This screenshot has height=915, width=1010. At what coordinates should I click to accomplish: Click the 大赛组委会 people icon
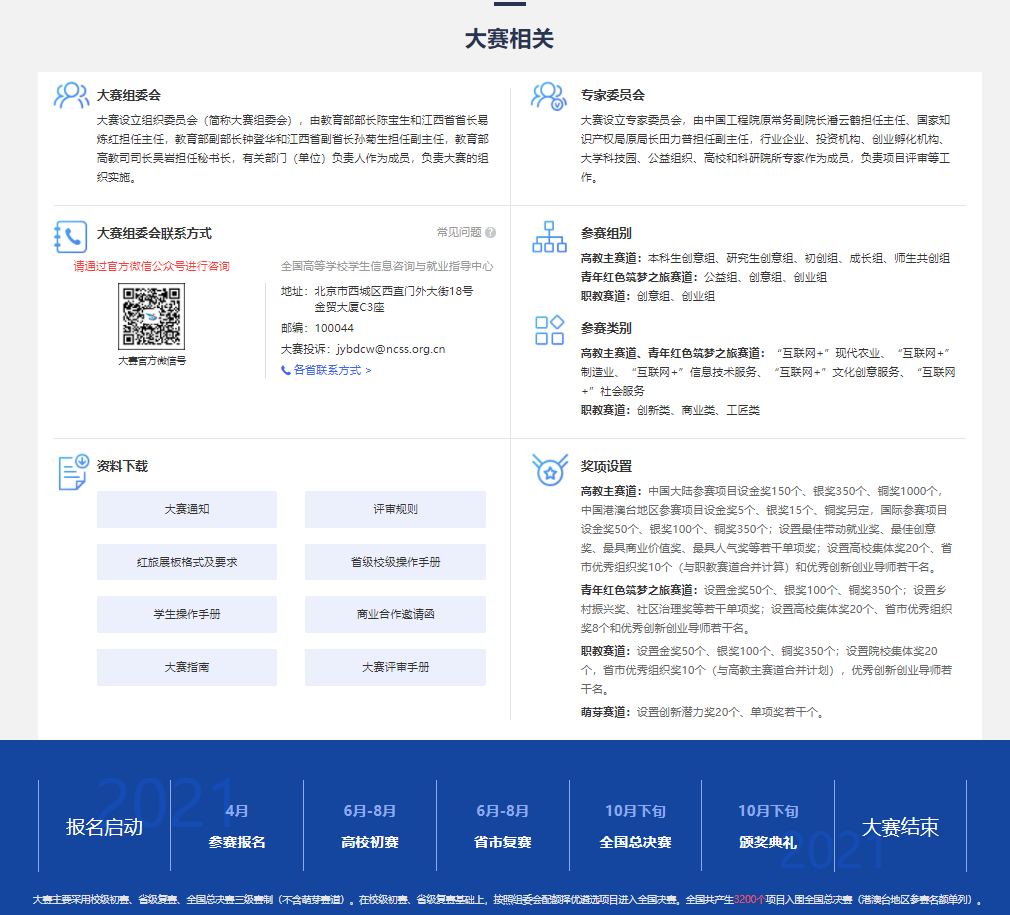pyautogui.click(x=71, y=95)
